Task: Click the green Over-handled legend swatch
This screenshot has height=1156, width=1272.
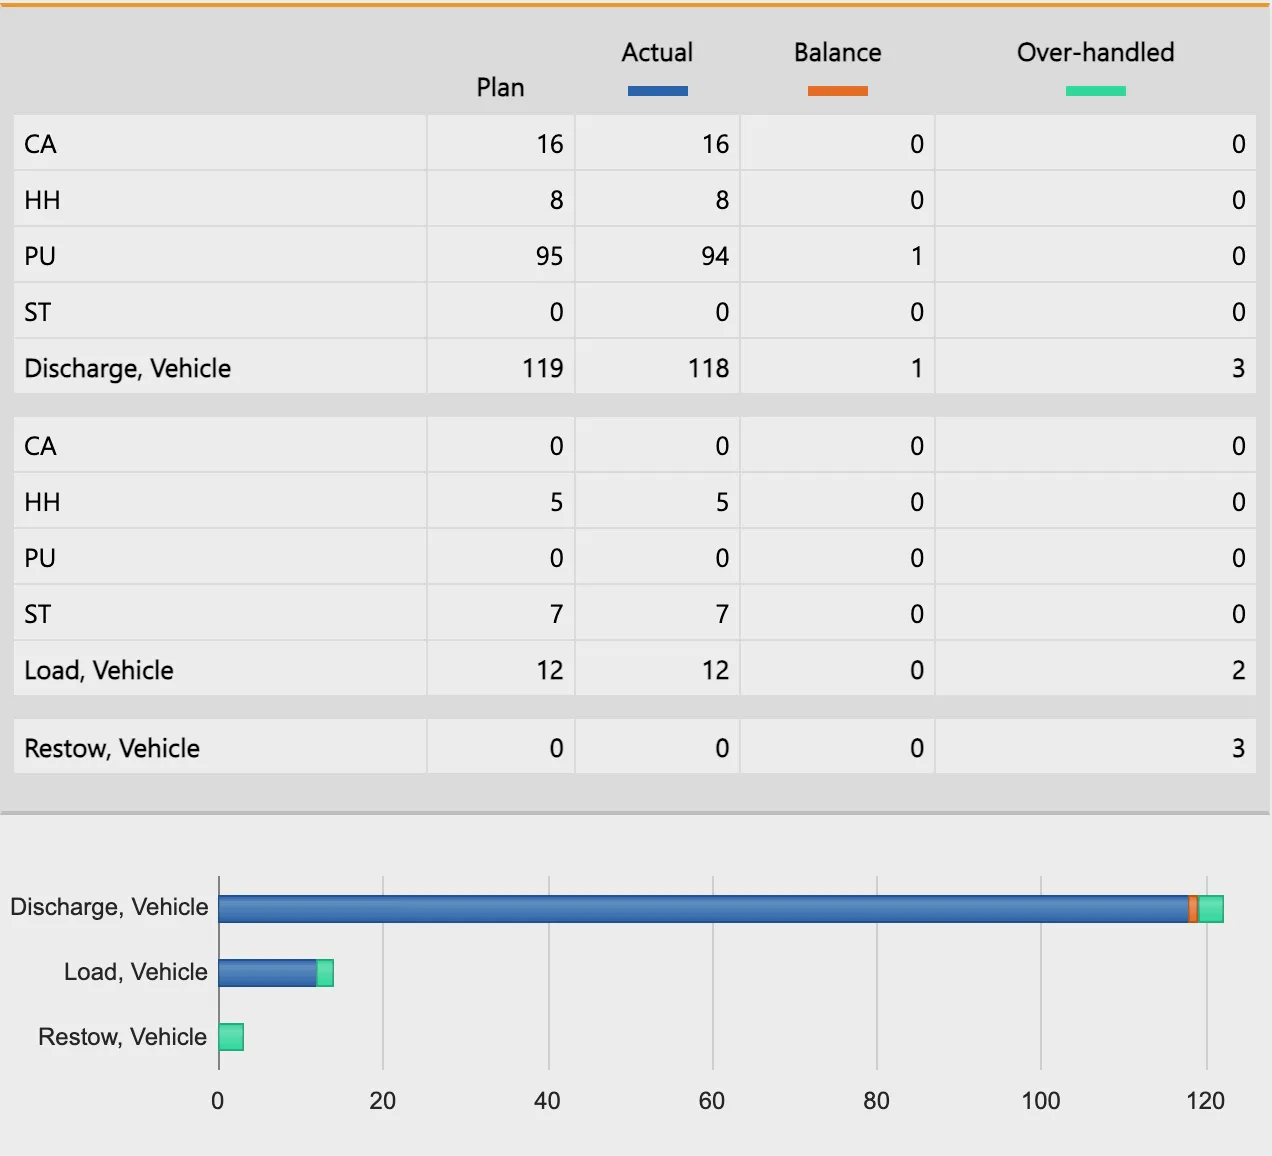Action: pos(1096,91)
